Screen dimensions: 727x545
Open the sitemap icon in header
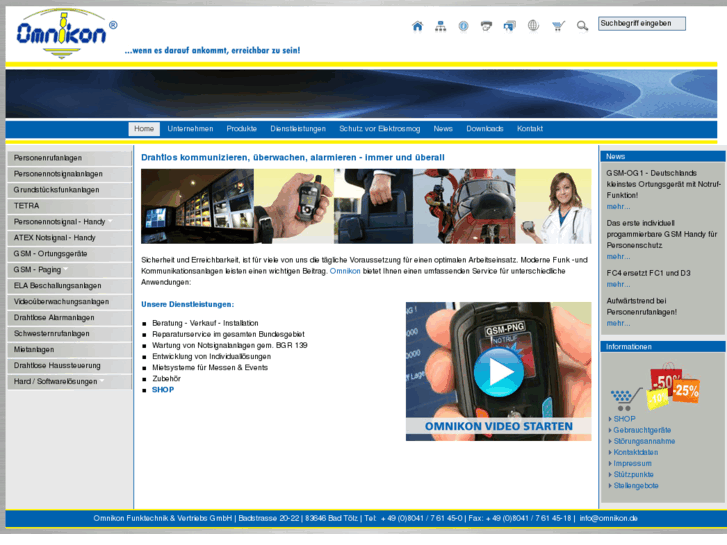click(440, 26)
